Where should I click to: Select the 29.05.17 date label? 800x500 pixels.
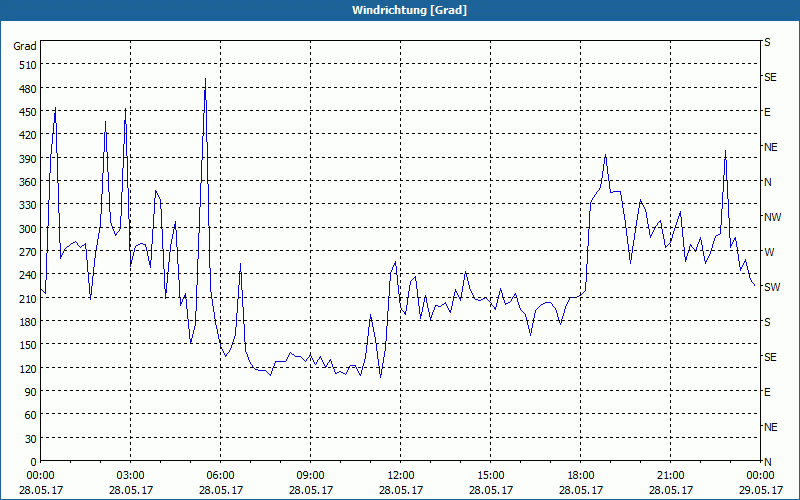click(x=760, y=490)
